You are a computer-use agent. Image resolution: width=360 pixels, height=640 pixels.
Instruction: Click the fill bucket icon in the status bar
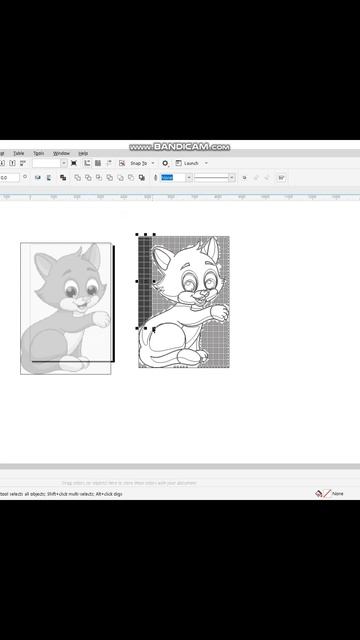pos(319,494)
